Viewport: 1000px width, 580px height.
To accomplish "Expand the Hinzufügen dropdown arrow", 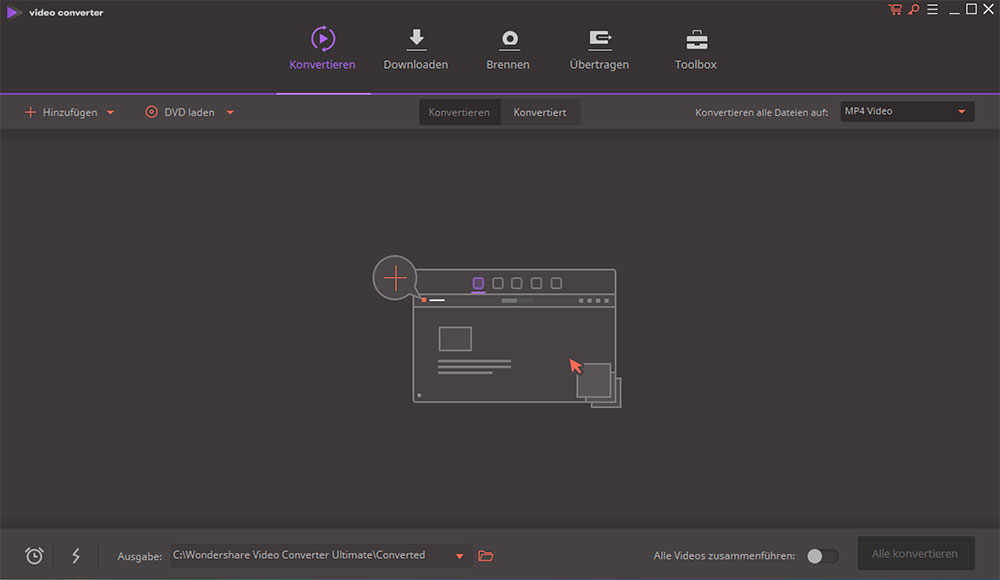I will point(110,113).
